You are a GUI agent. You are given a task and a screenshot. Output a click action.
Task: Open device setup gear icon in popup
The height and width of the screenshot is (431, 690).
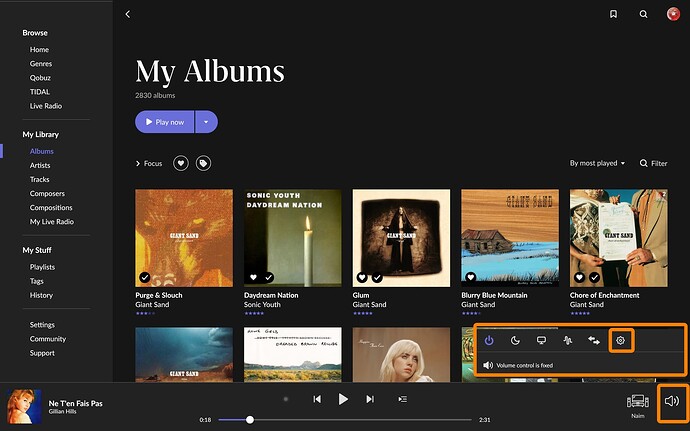pyautogui.click(x=620, y=340)
